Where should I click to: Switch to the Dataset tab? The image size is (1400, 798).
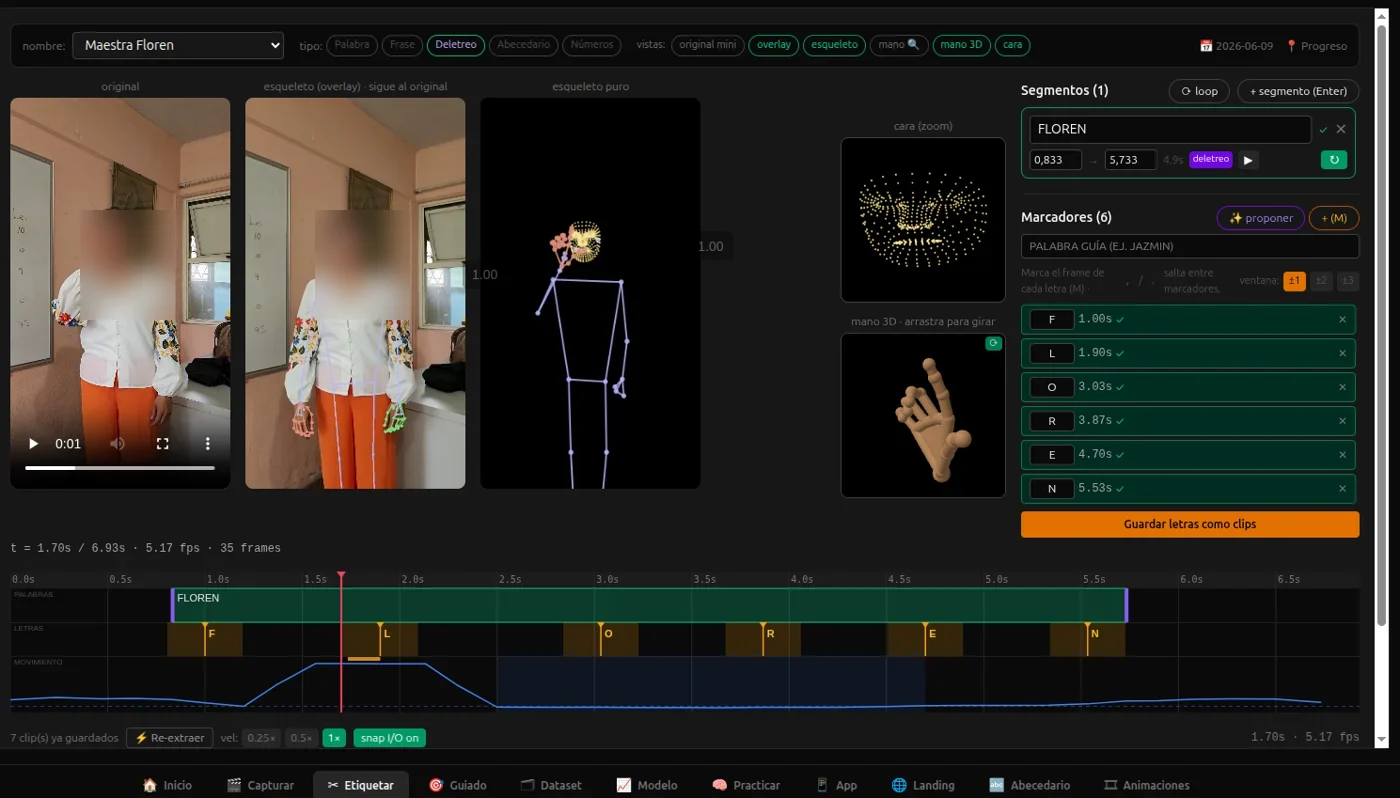click(551, 785)
